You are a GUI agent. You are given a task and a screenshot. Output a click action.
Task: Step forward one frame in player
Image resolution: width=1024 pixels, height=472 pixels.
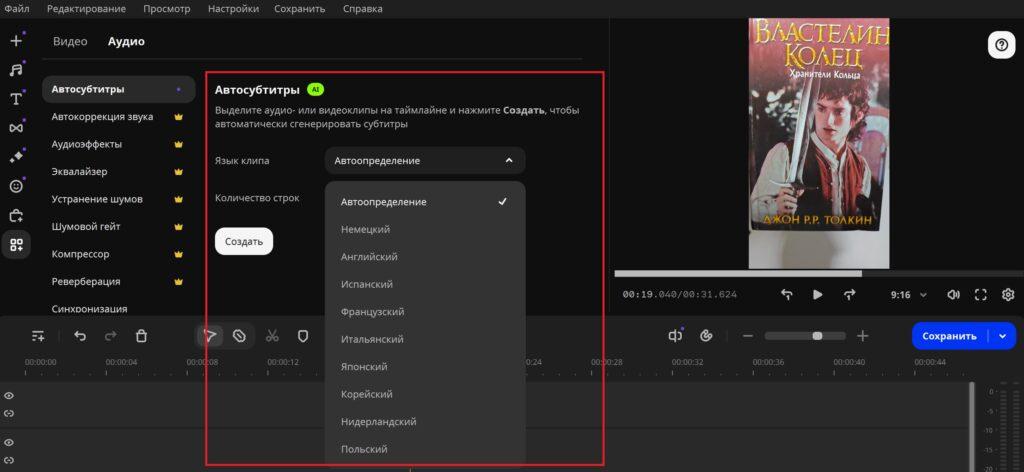click(x=849, y=294)
